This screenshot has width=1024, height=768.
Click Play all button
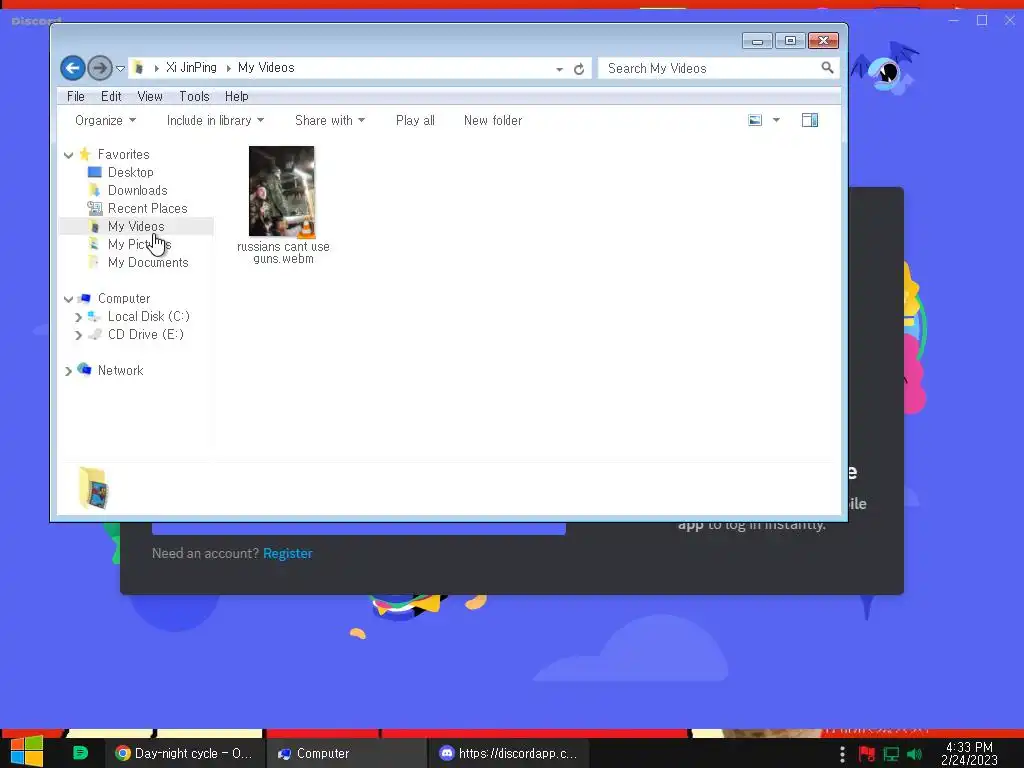pyautogui.click(x=415, y=120)
